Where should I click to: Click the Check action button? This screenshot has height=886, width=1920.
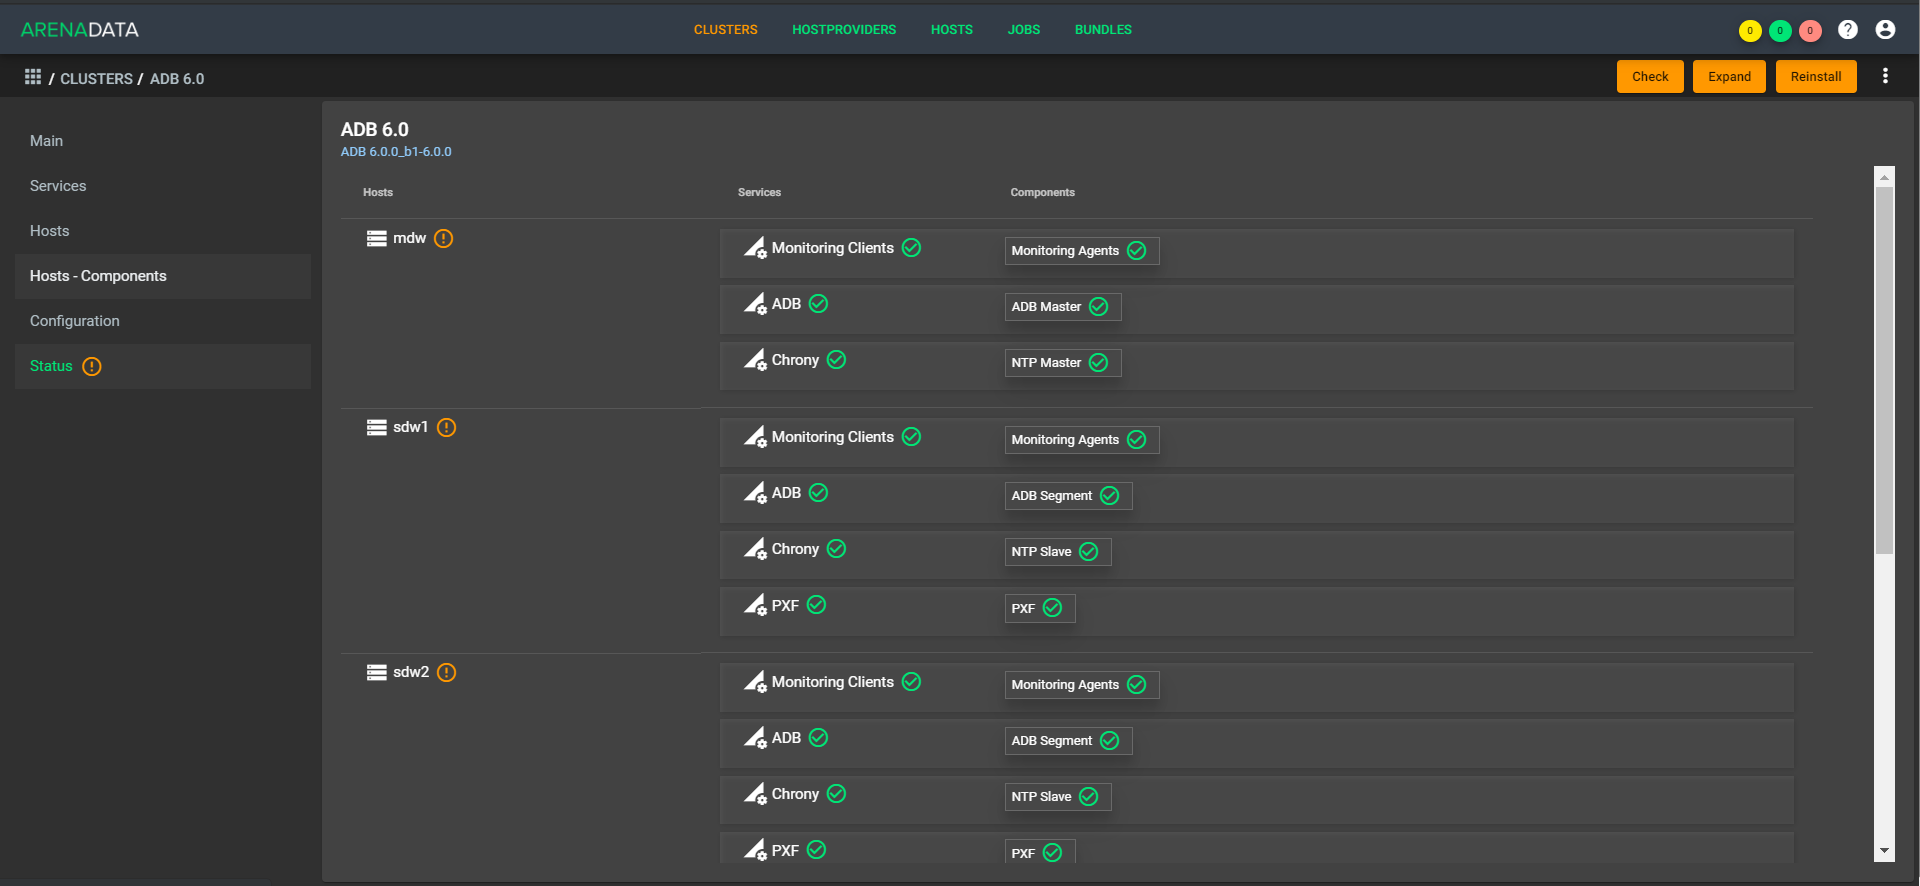click(1650, 77)
